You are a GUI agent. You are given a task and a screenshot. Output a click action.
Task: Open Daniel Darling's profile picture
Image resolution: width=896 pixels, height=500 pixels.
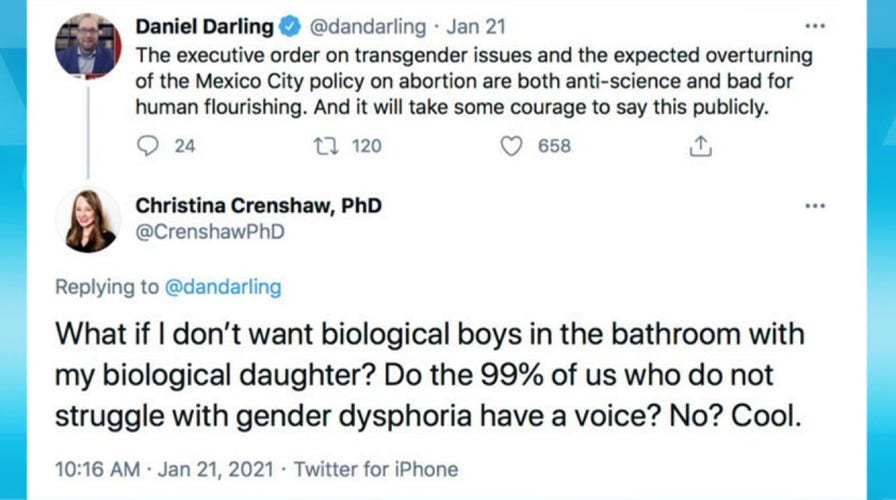88,46
